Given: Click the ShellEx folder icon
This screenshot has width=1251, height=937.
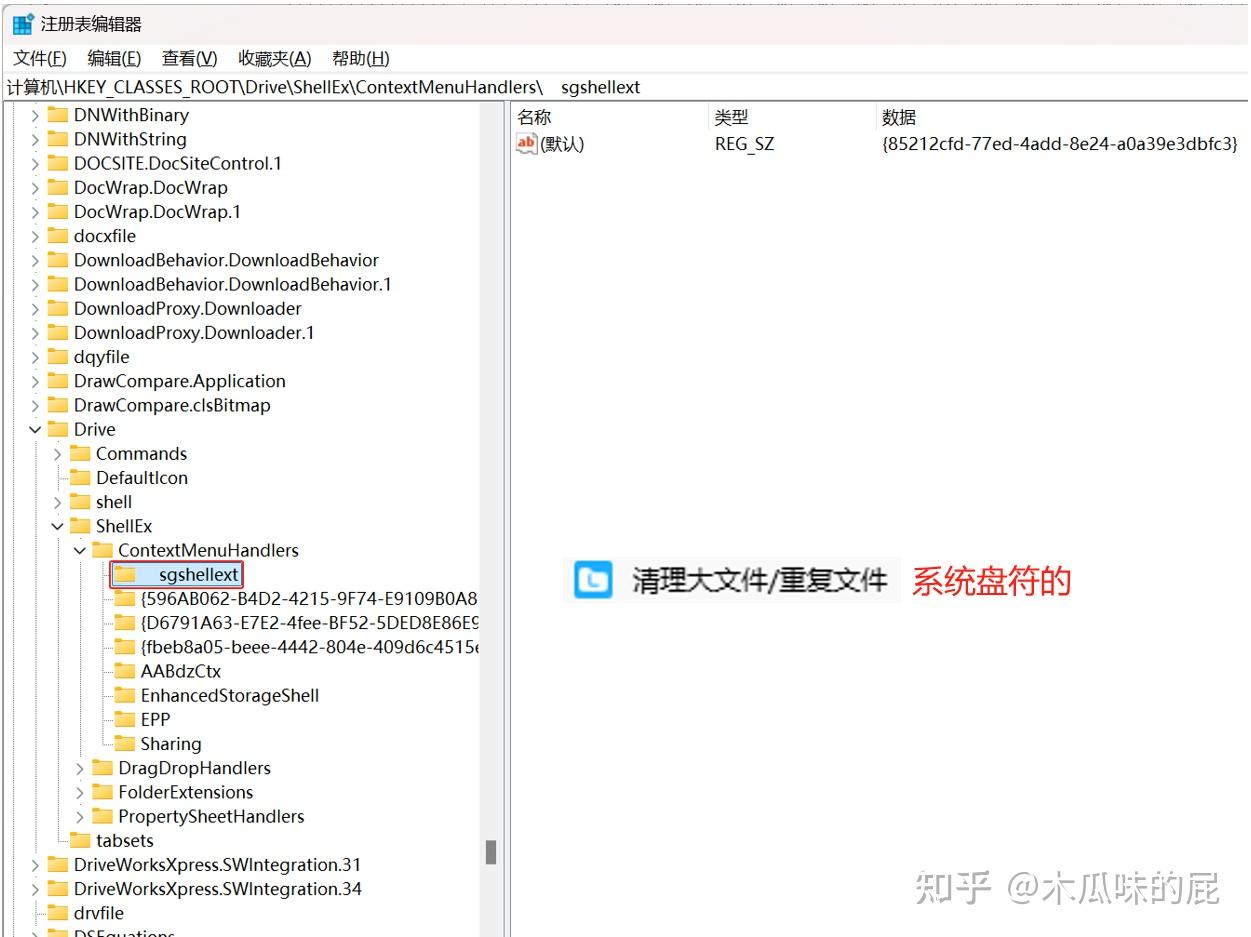Looking at the screenshot, I should (80, 526).
